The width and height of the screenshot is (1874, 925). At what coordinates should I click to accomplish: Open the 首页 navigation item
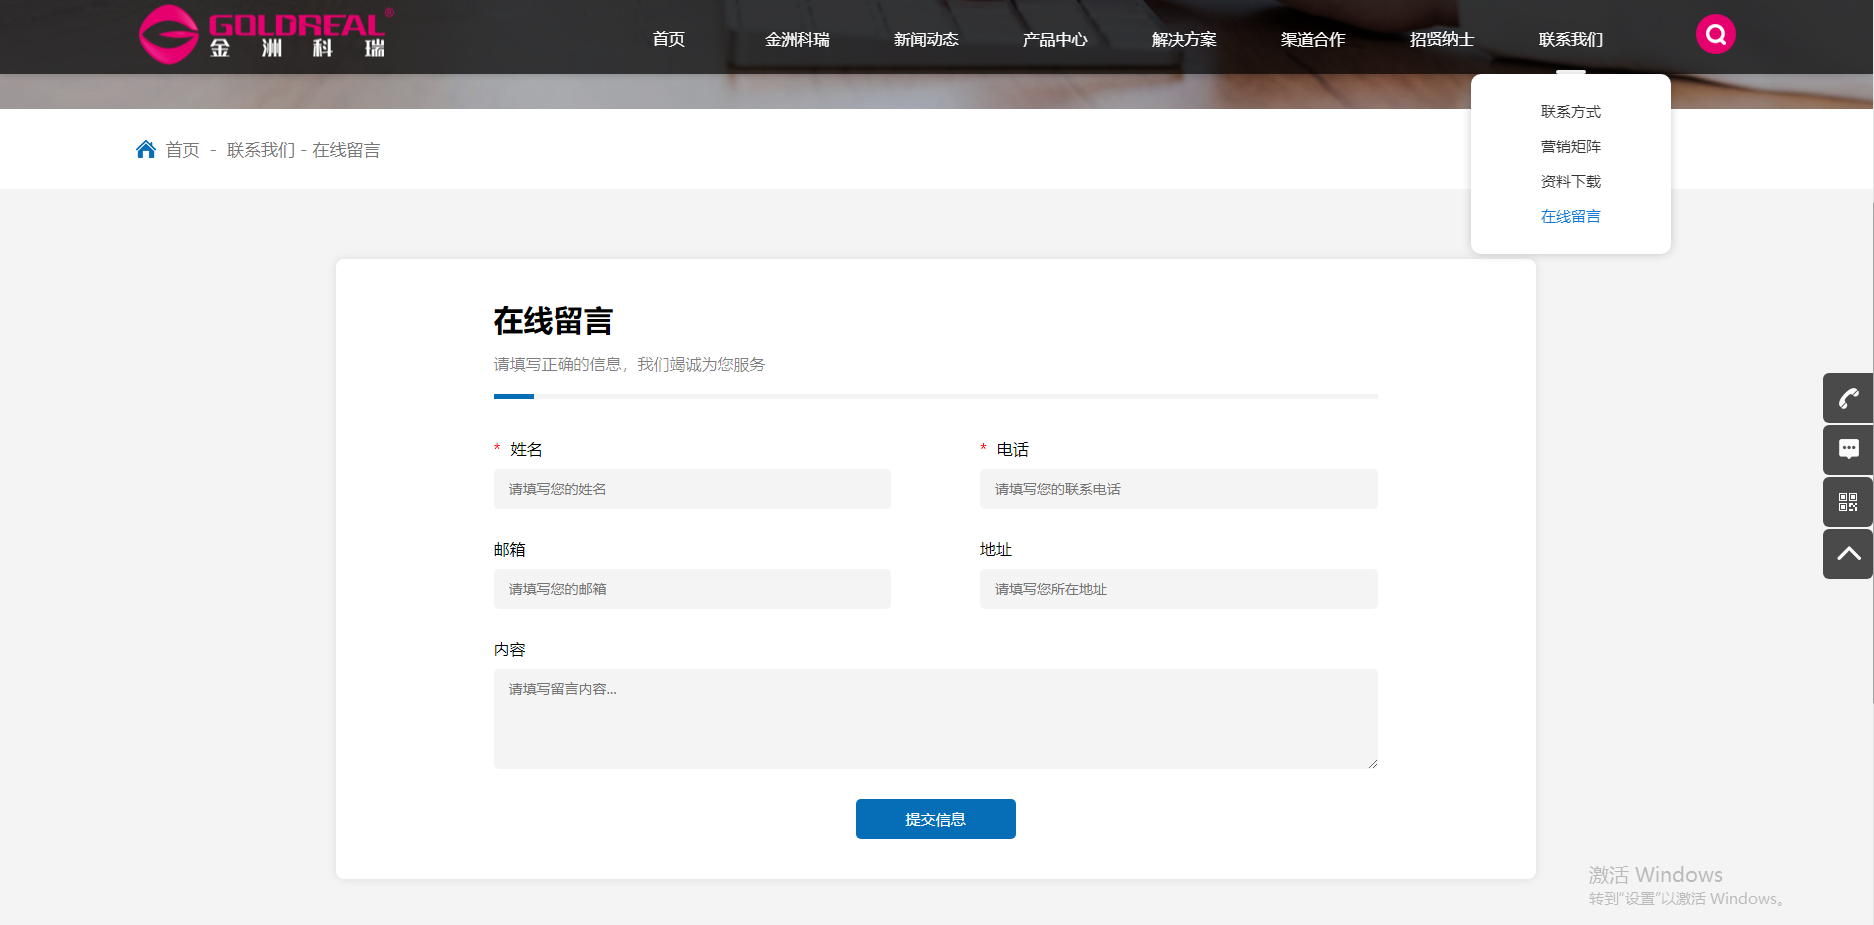tap(668, 39)
